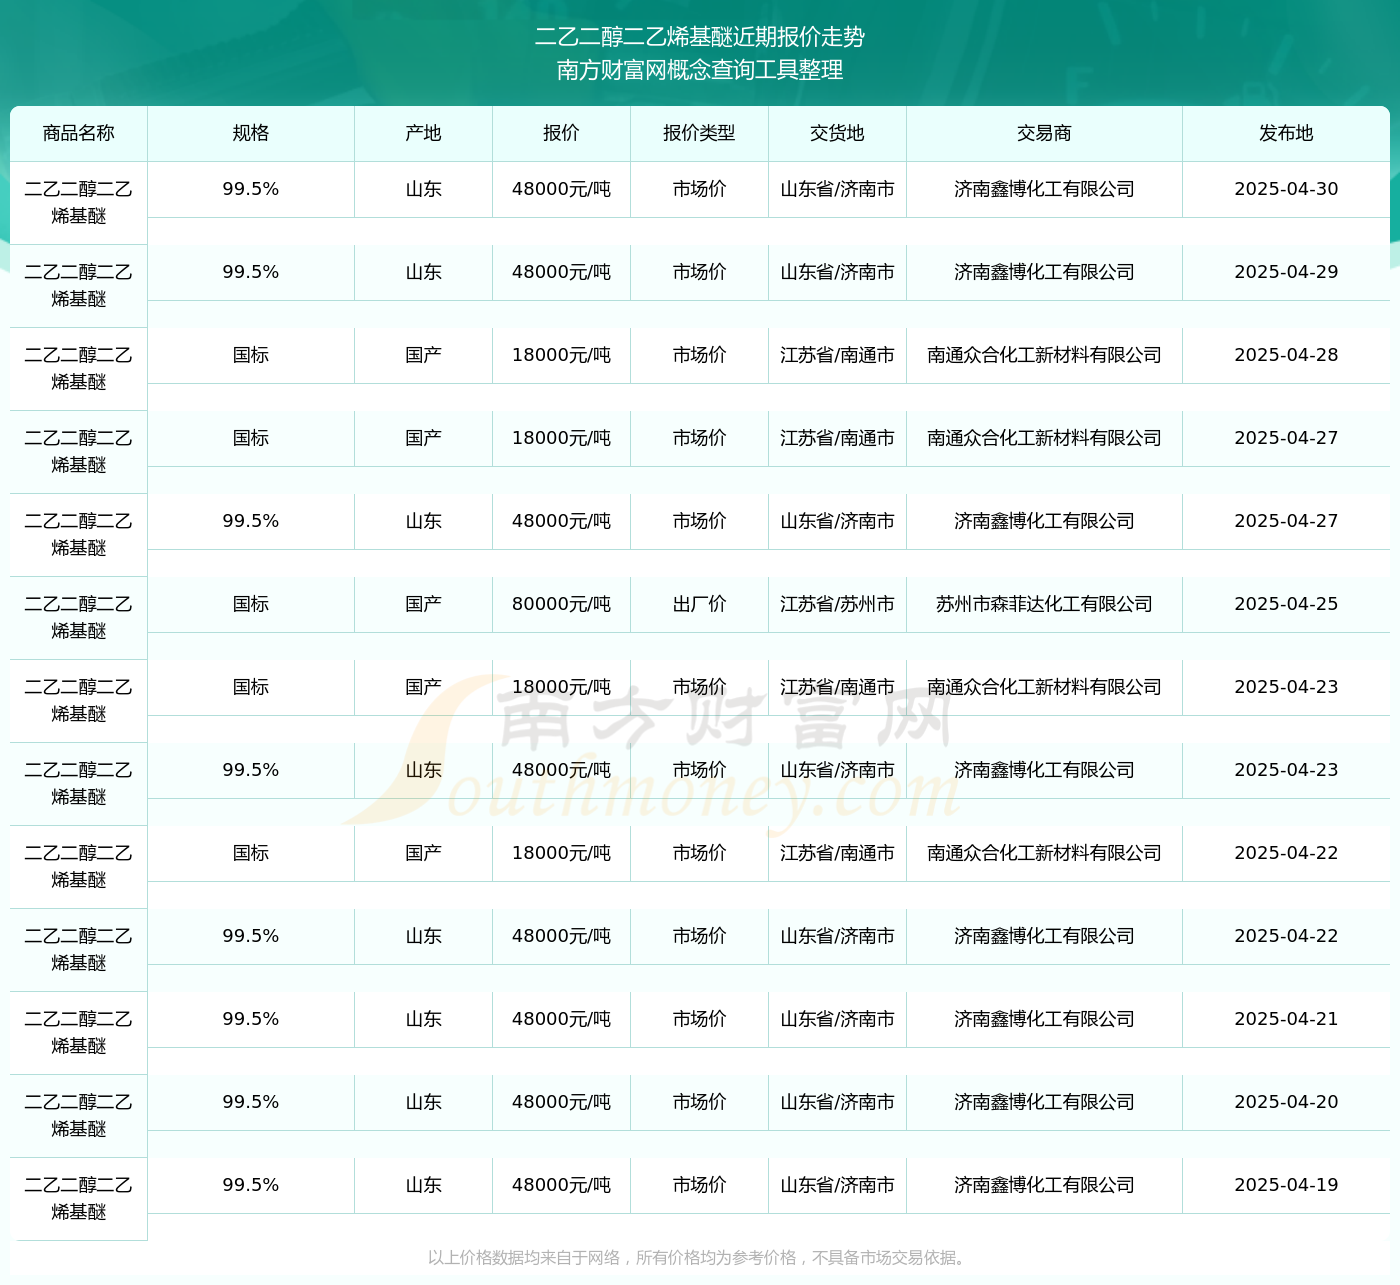Viewport: 1400px width, 1285px height.
Task: Click product name 二乙二醇二乙烯基醚 in the 2025-04-19 row
Action: [79, 1199]
